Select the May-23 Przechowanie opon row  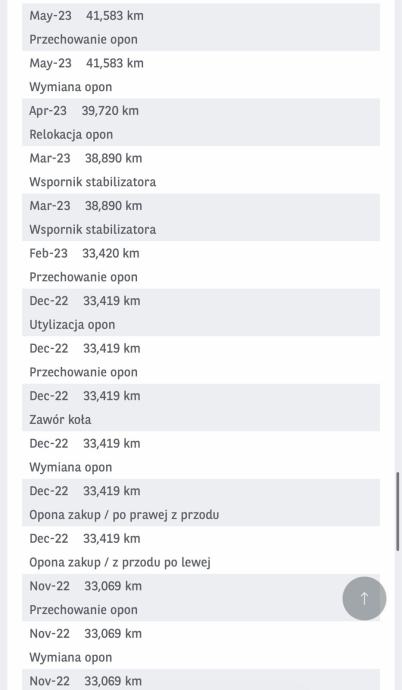tap(201, 27)
